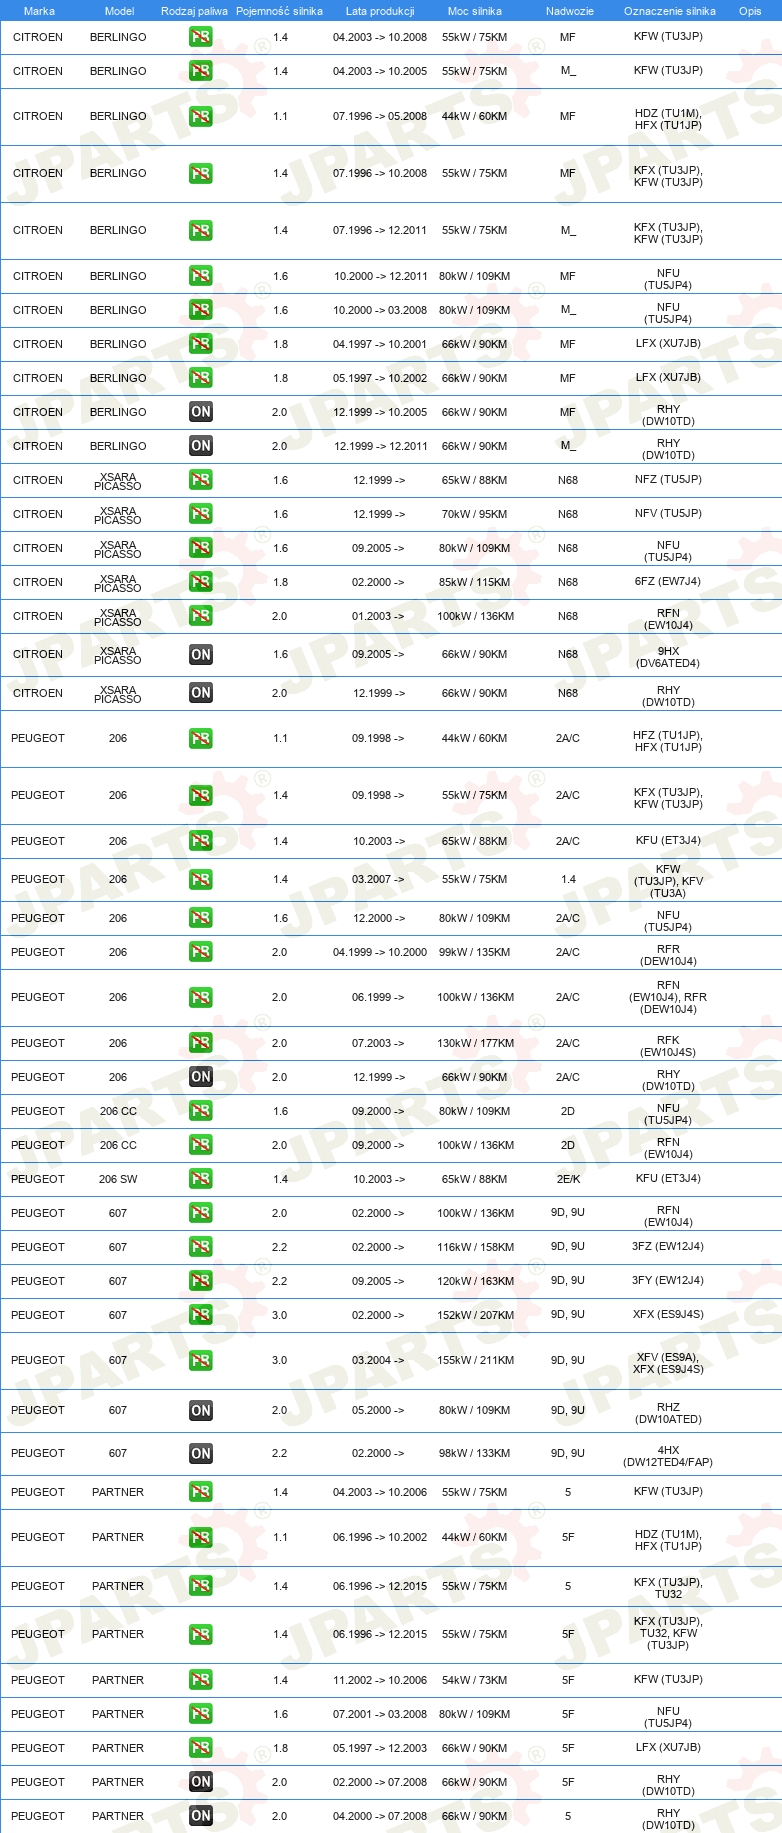Click production years 07.1996 -> 05.2008
The height and width of the screenshot is (1833, 782).
coord(380,116)
